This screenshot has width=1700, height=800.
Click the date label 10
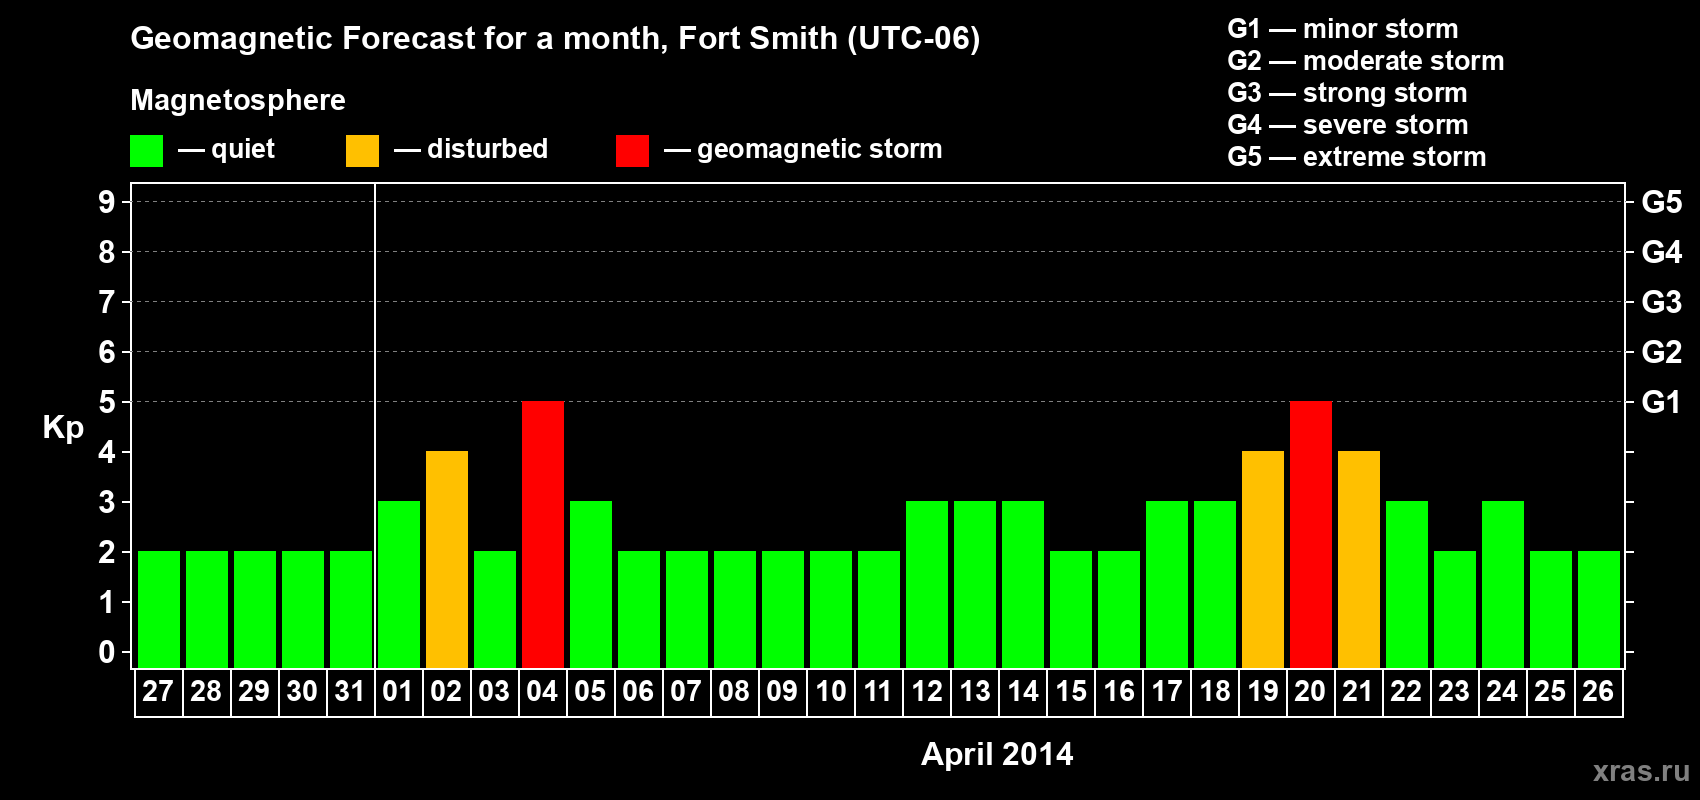(x=830, y=691)
